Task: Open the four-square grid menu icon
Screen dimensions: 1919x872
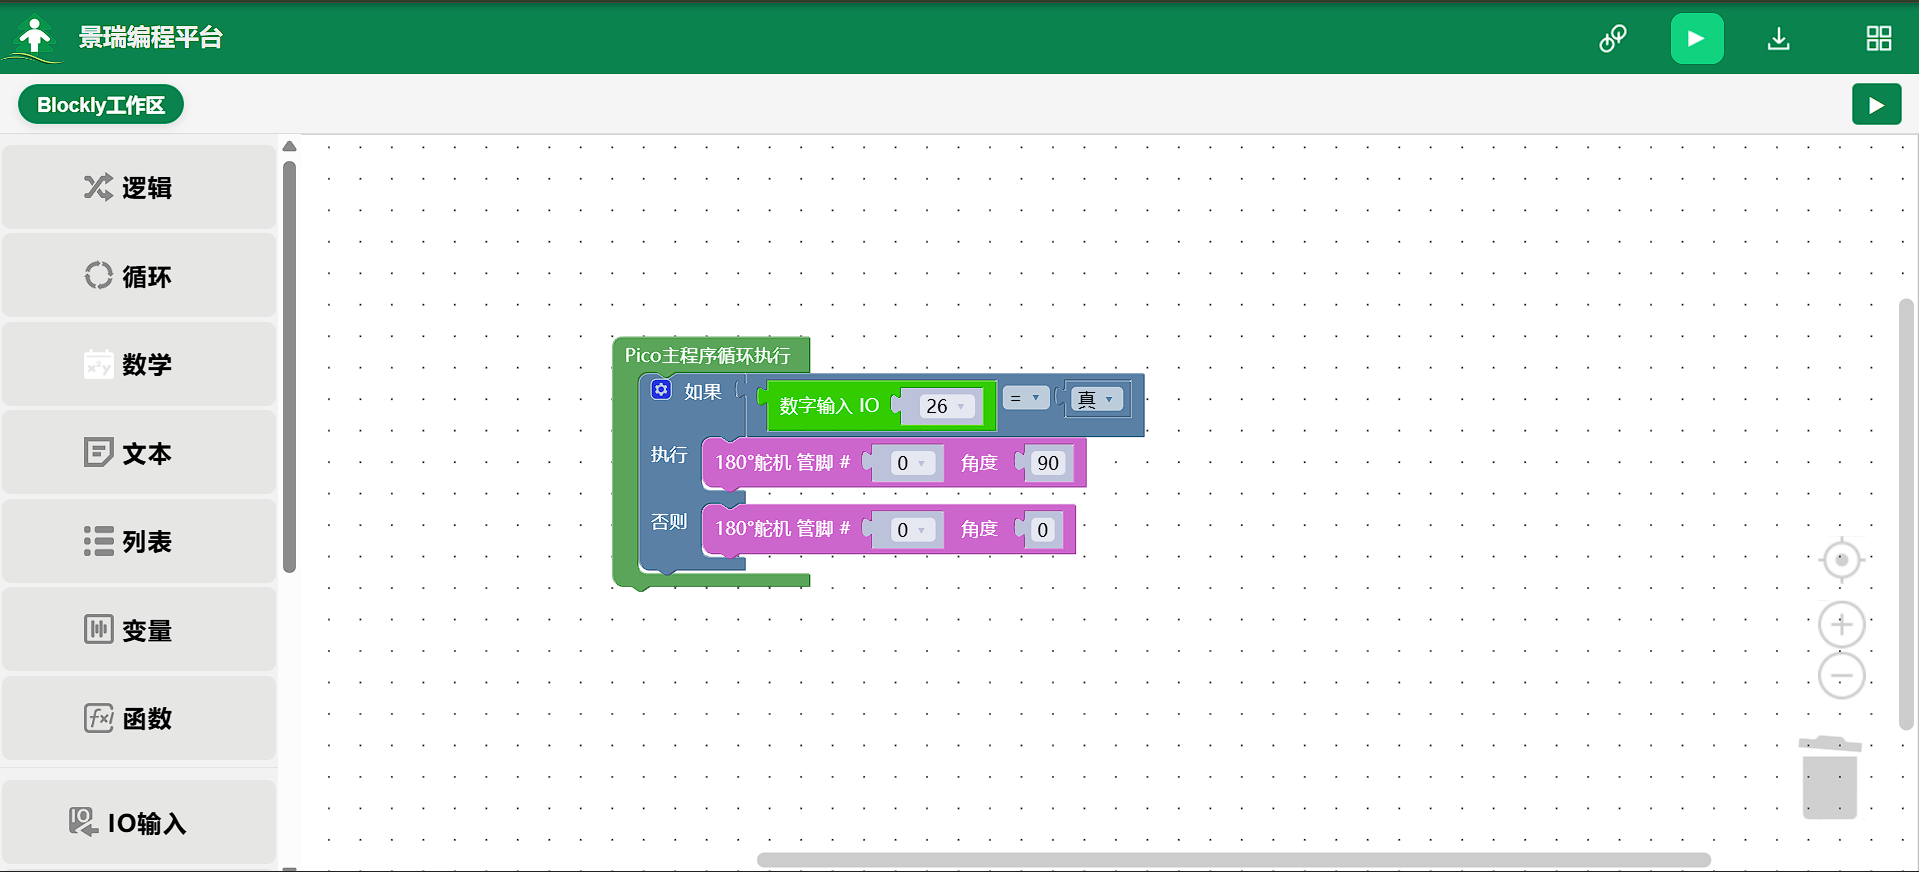Action: point(1879,39)
